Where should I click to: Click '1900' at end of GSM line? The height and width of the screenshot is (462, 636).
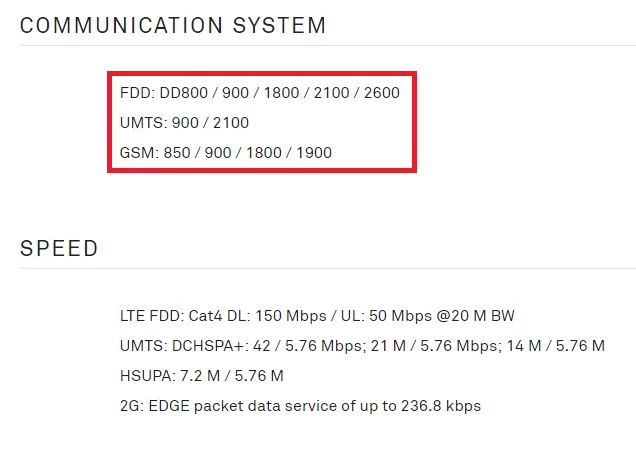pos(314,153)
